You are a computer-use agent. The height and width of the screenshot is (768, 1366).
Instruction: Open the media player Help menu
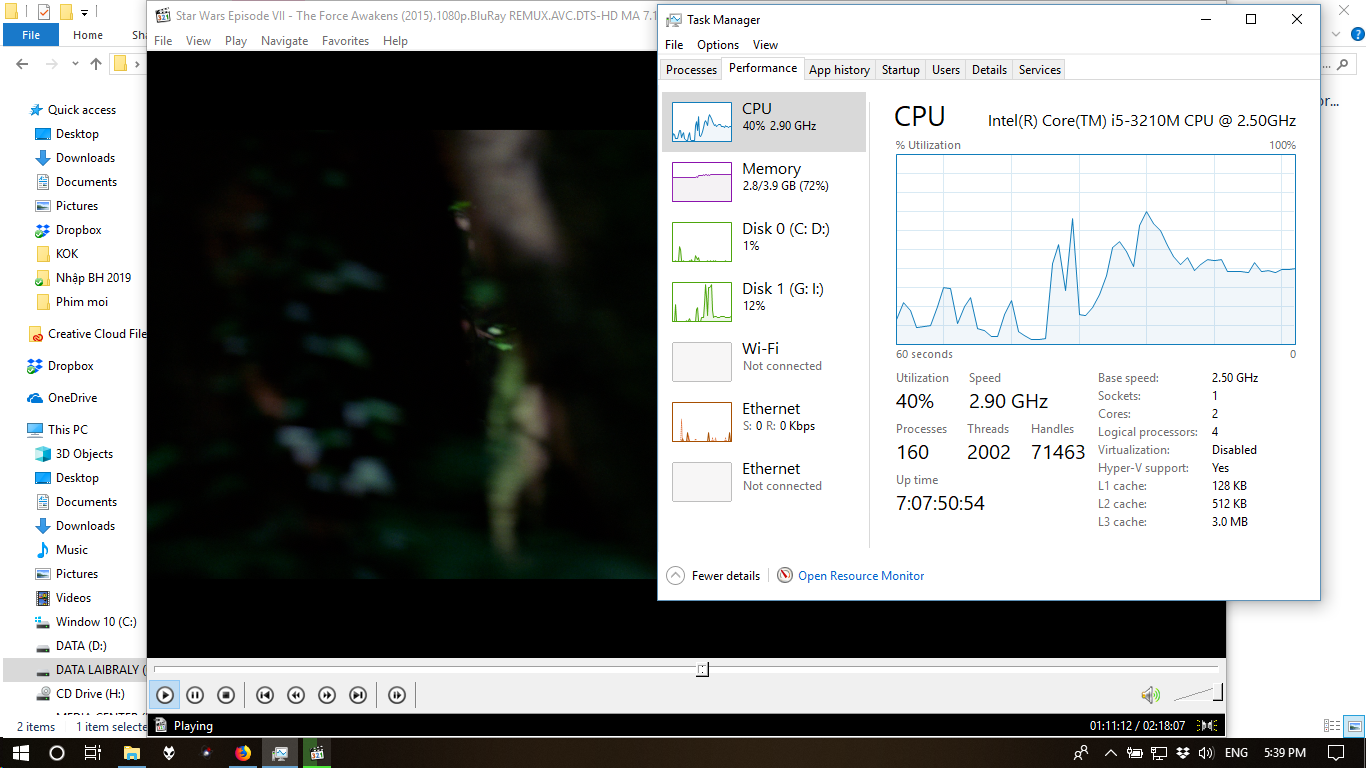(x=395, y=41)
